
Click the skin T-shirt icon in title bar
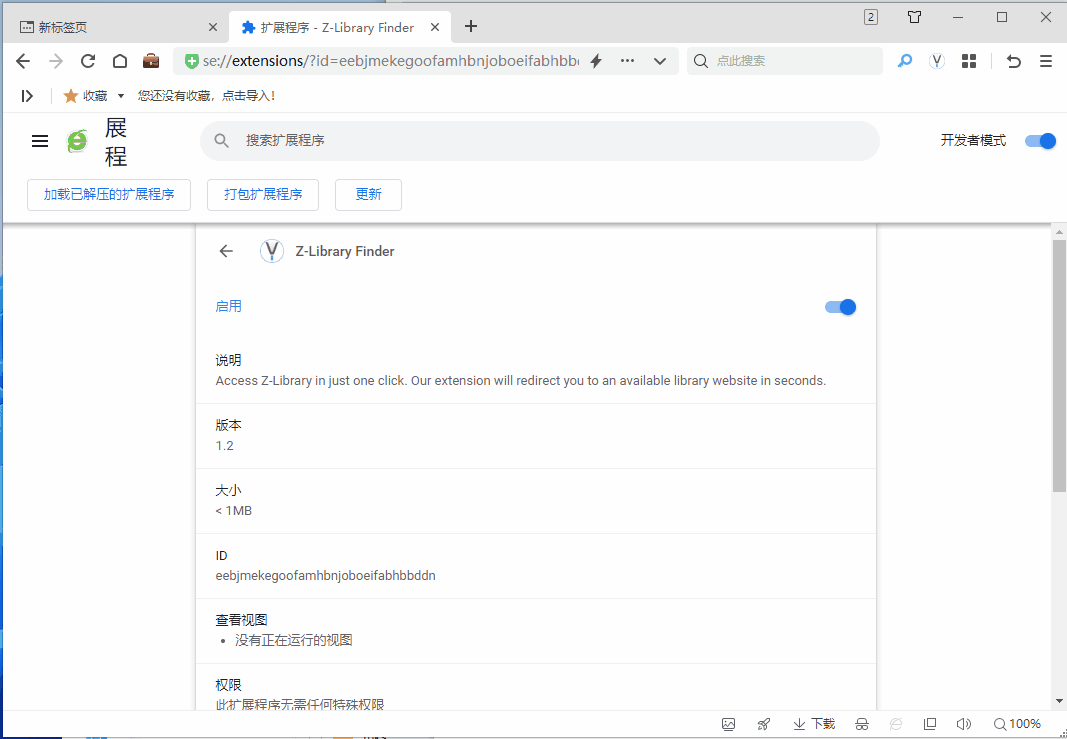click(914, 17)
